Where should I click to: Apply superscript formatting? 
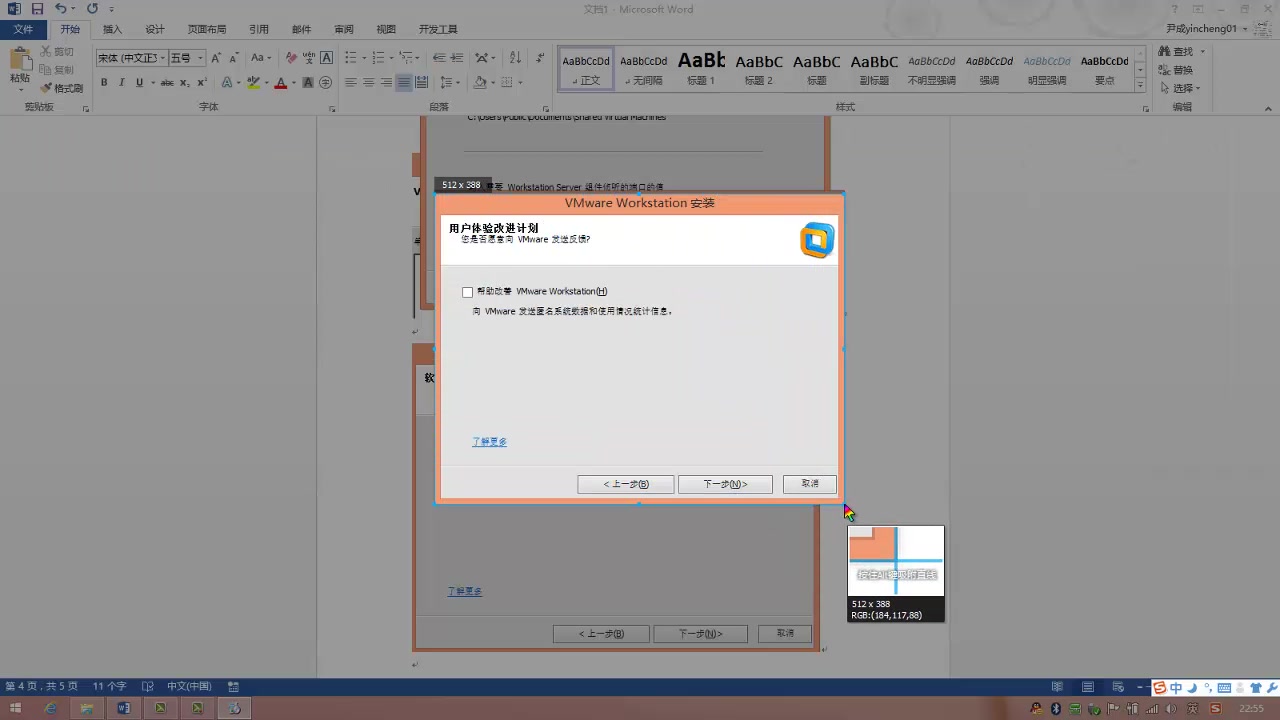[x=203, y=83]
